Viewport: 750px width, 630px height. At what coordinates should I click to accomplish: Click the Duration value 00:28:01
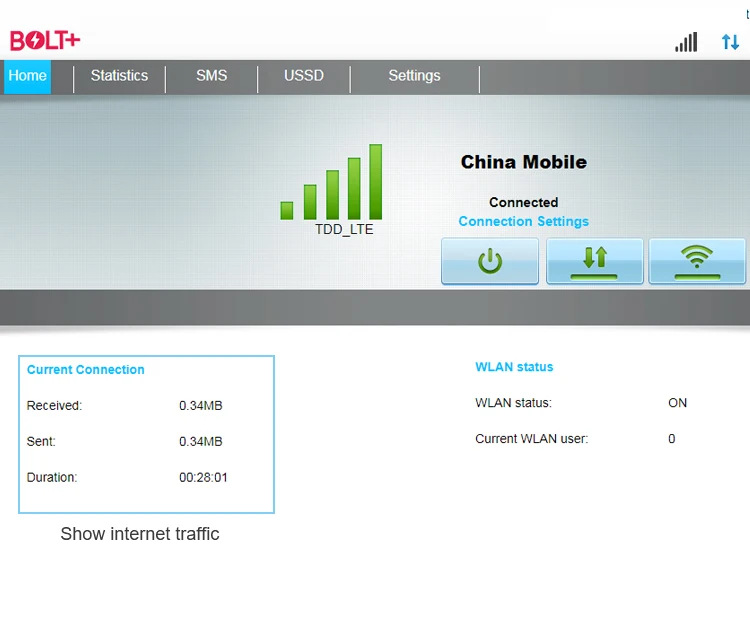(x=203, y=477)
